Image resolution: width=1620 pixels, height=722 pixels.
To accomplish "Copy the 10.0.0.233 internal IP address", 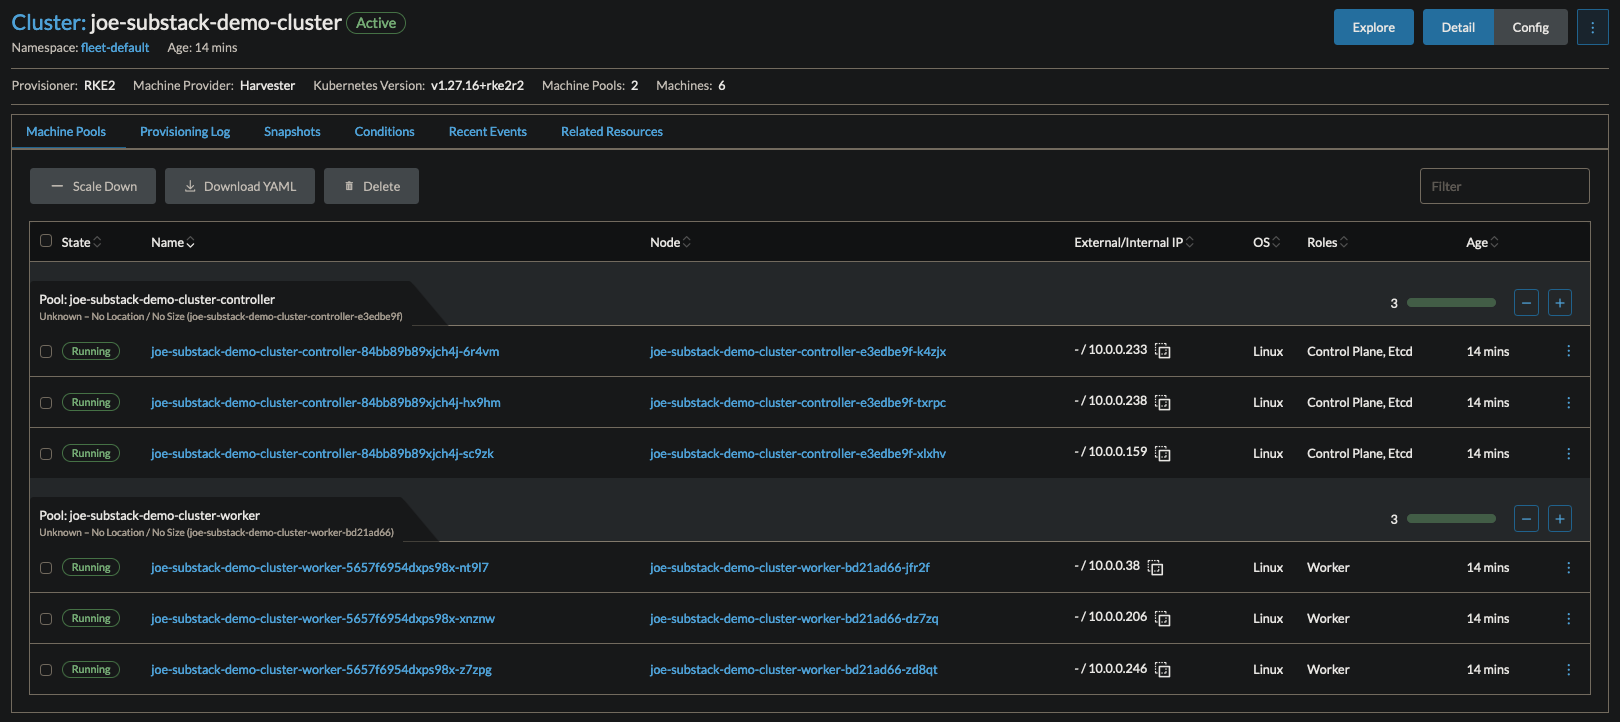I will pos(1163,351).
